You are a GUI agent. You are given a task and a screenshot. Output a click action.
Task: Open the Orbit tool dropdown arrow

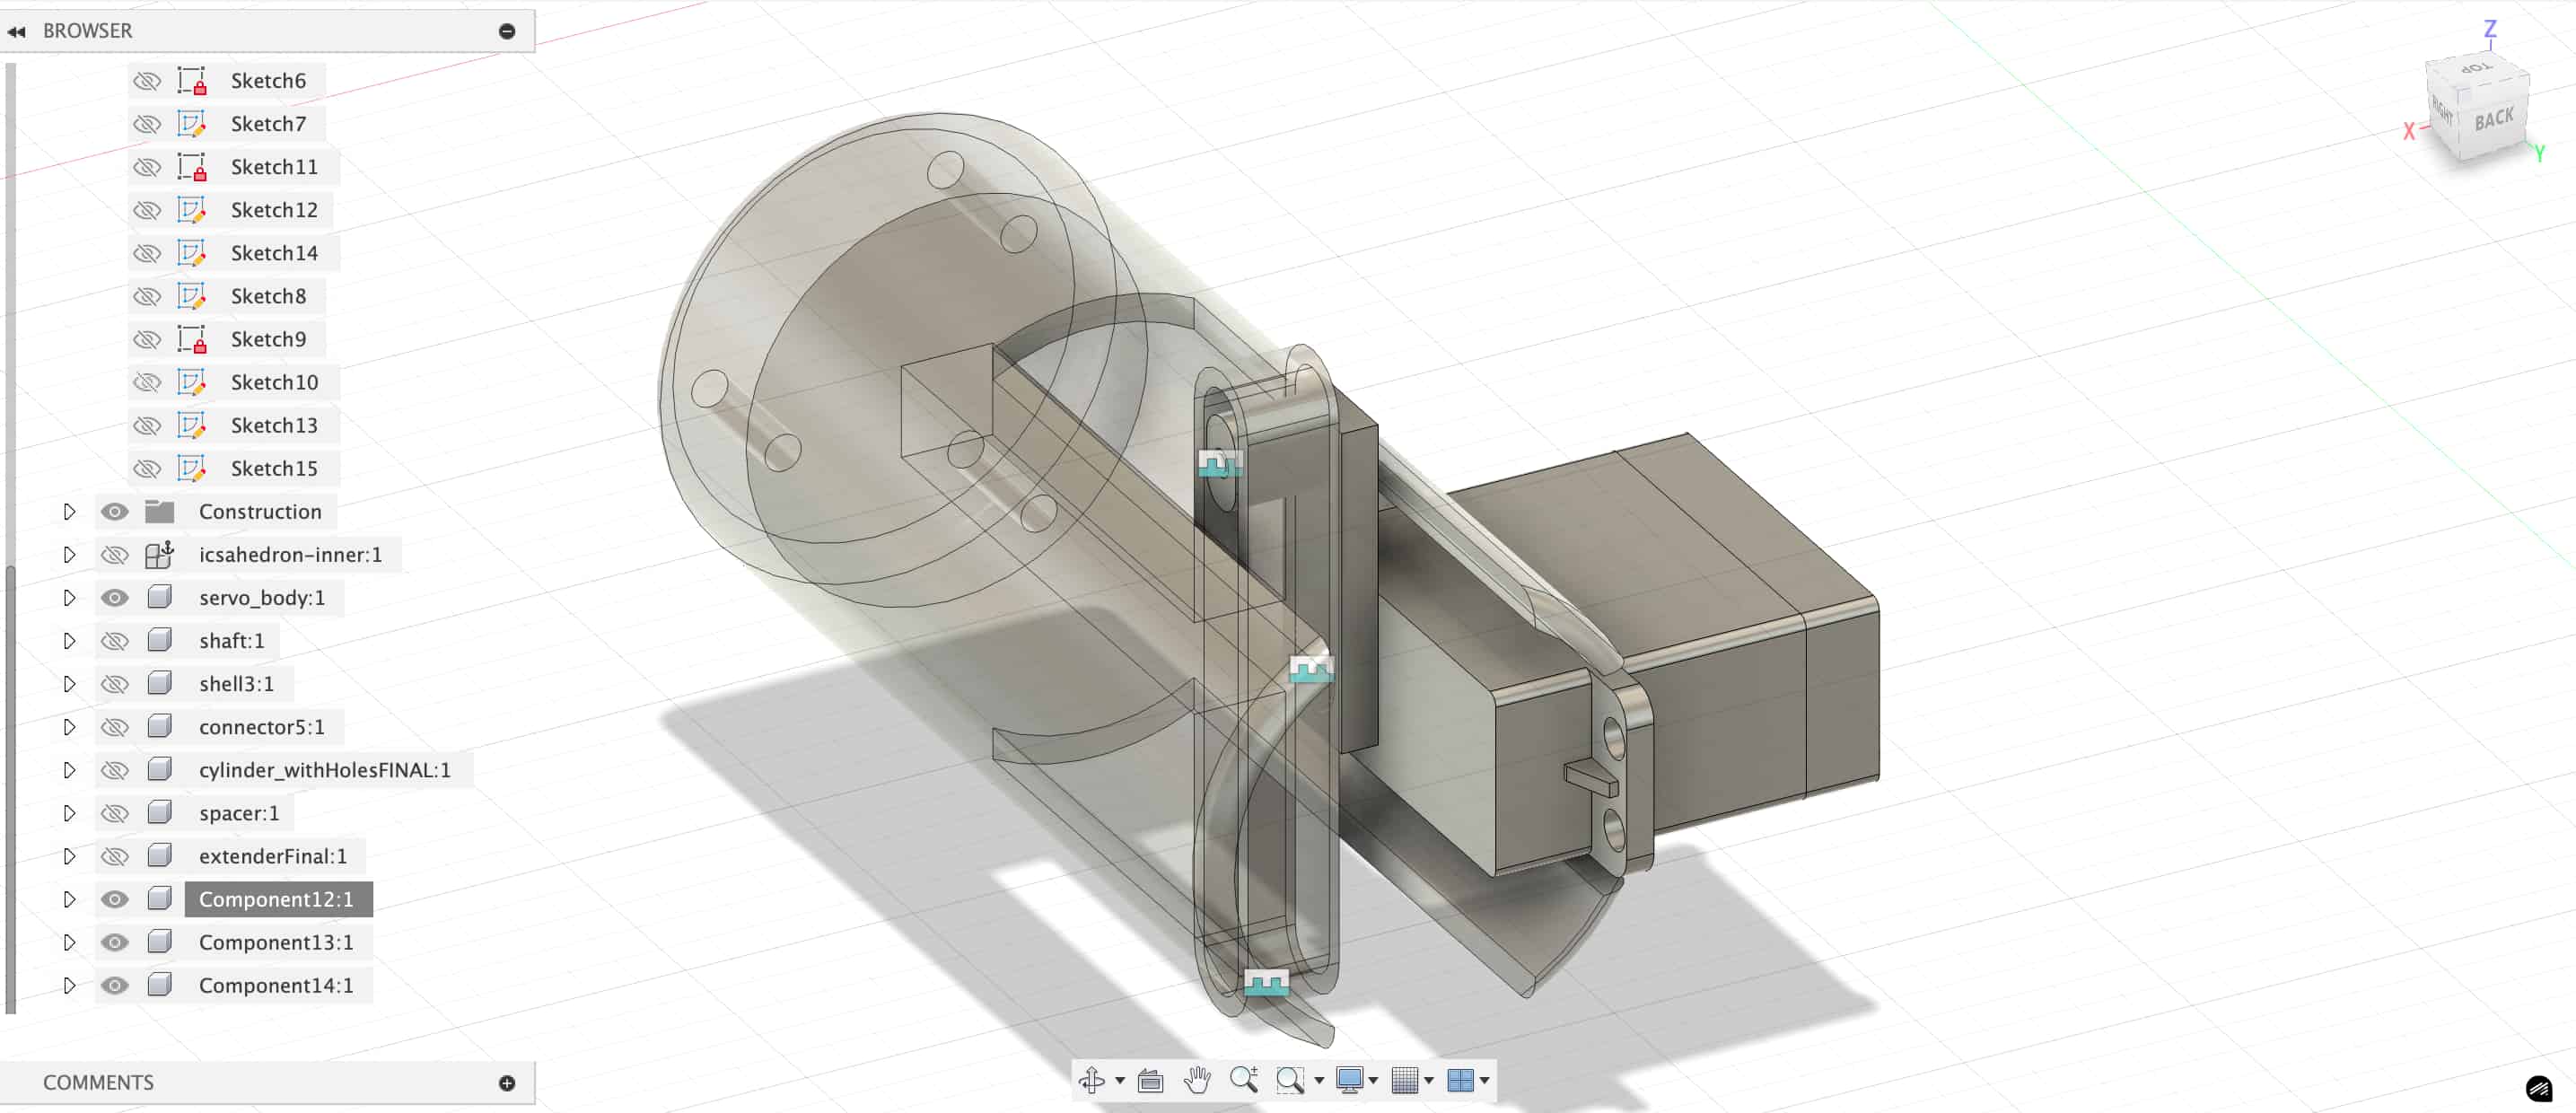(x=1120, y=1080)
